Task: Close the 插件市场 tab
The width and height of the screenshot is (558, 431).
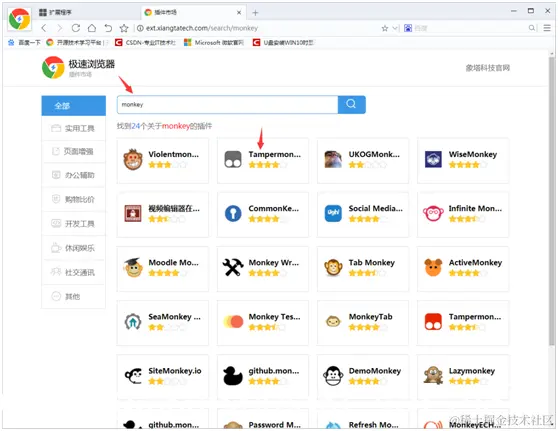Action: click(x=239, y=12)
